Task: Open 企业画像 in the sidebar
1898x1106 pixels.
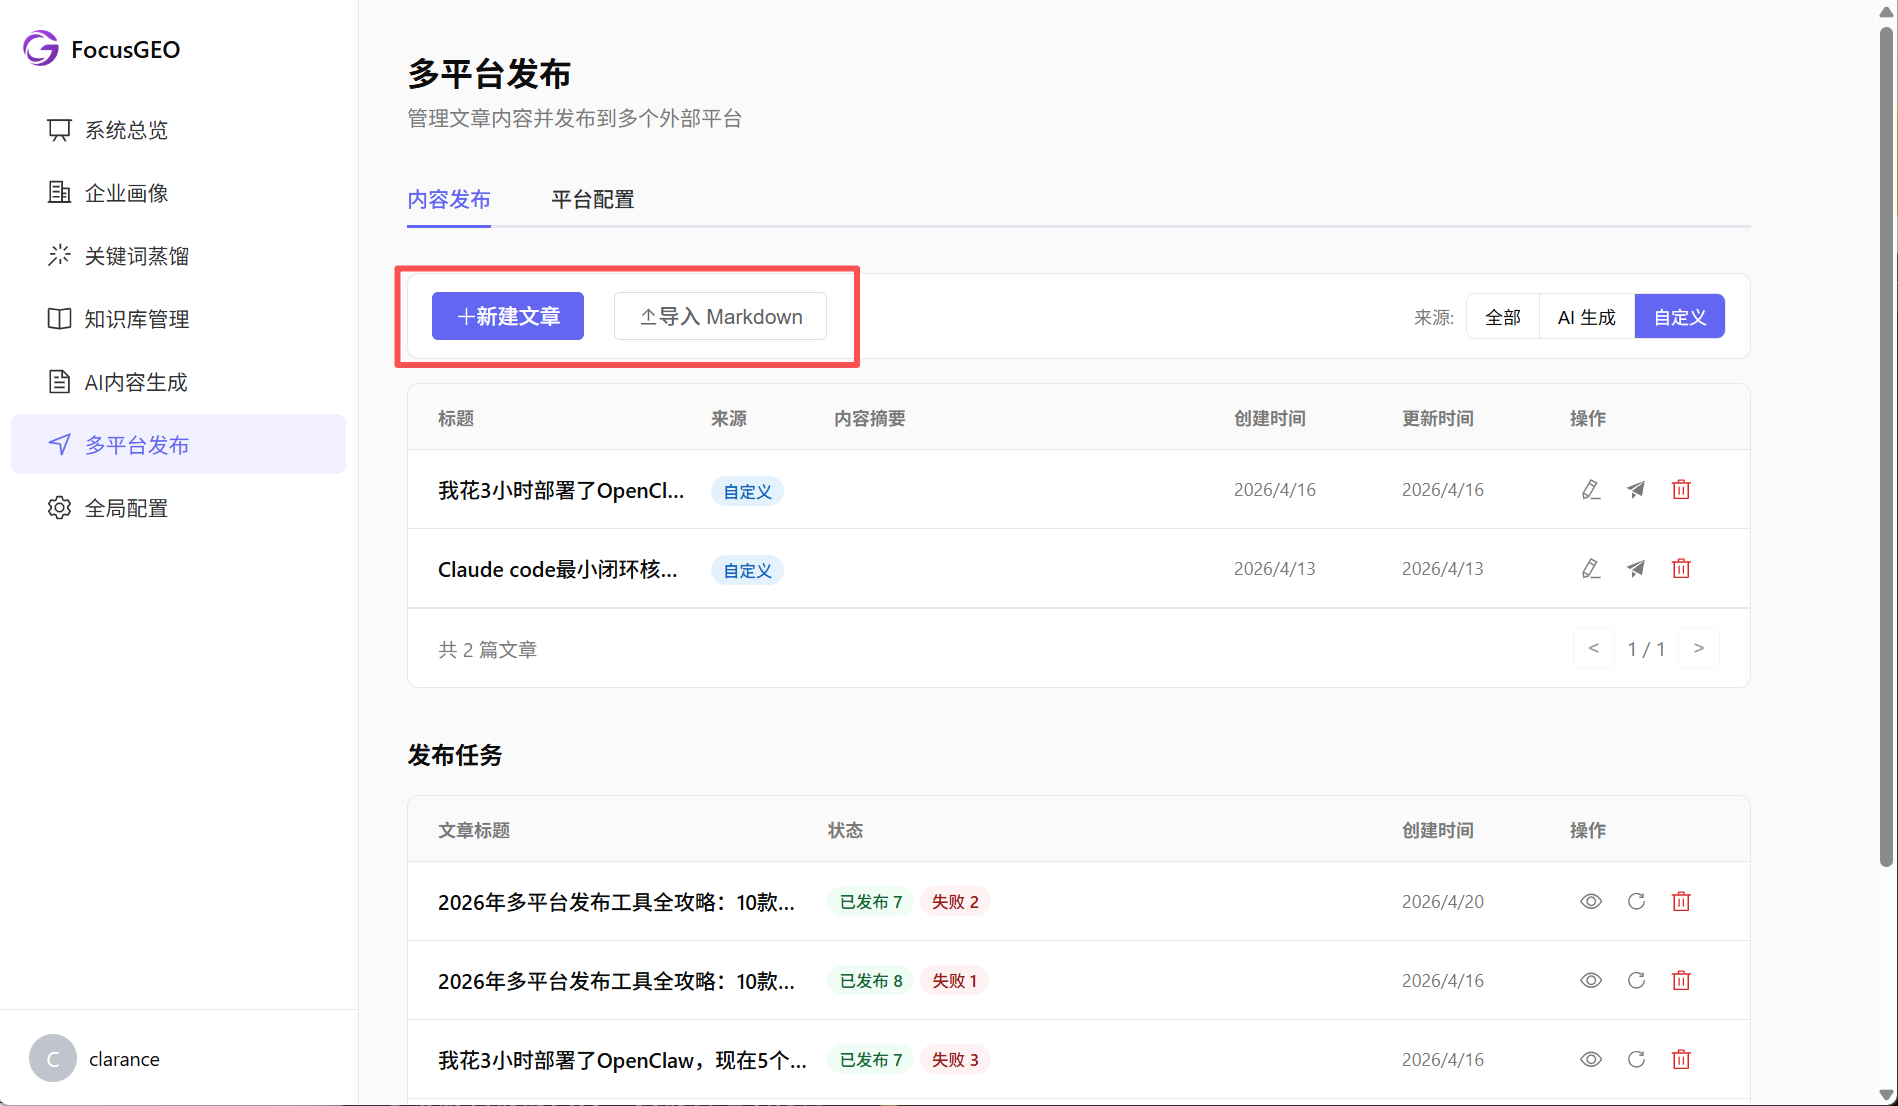Action: tap(178, 193)
